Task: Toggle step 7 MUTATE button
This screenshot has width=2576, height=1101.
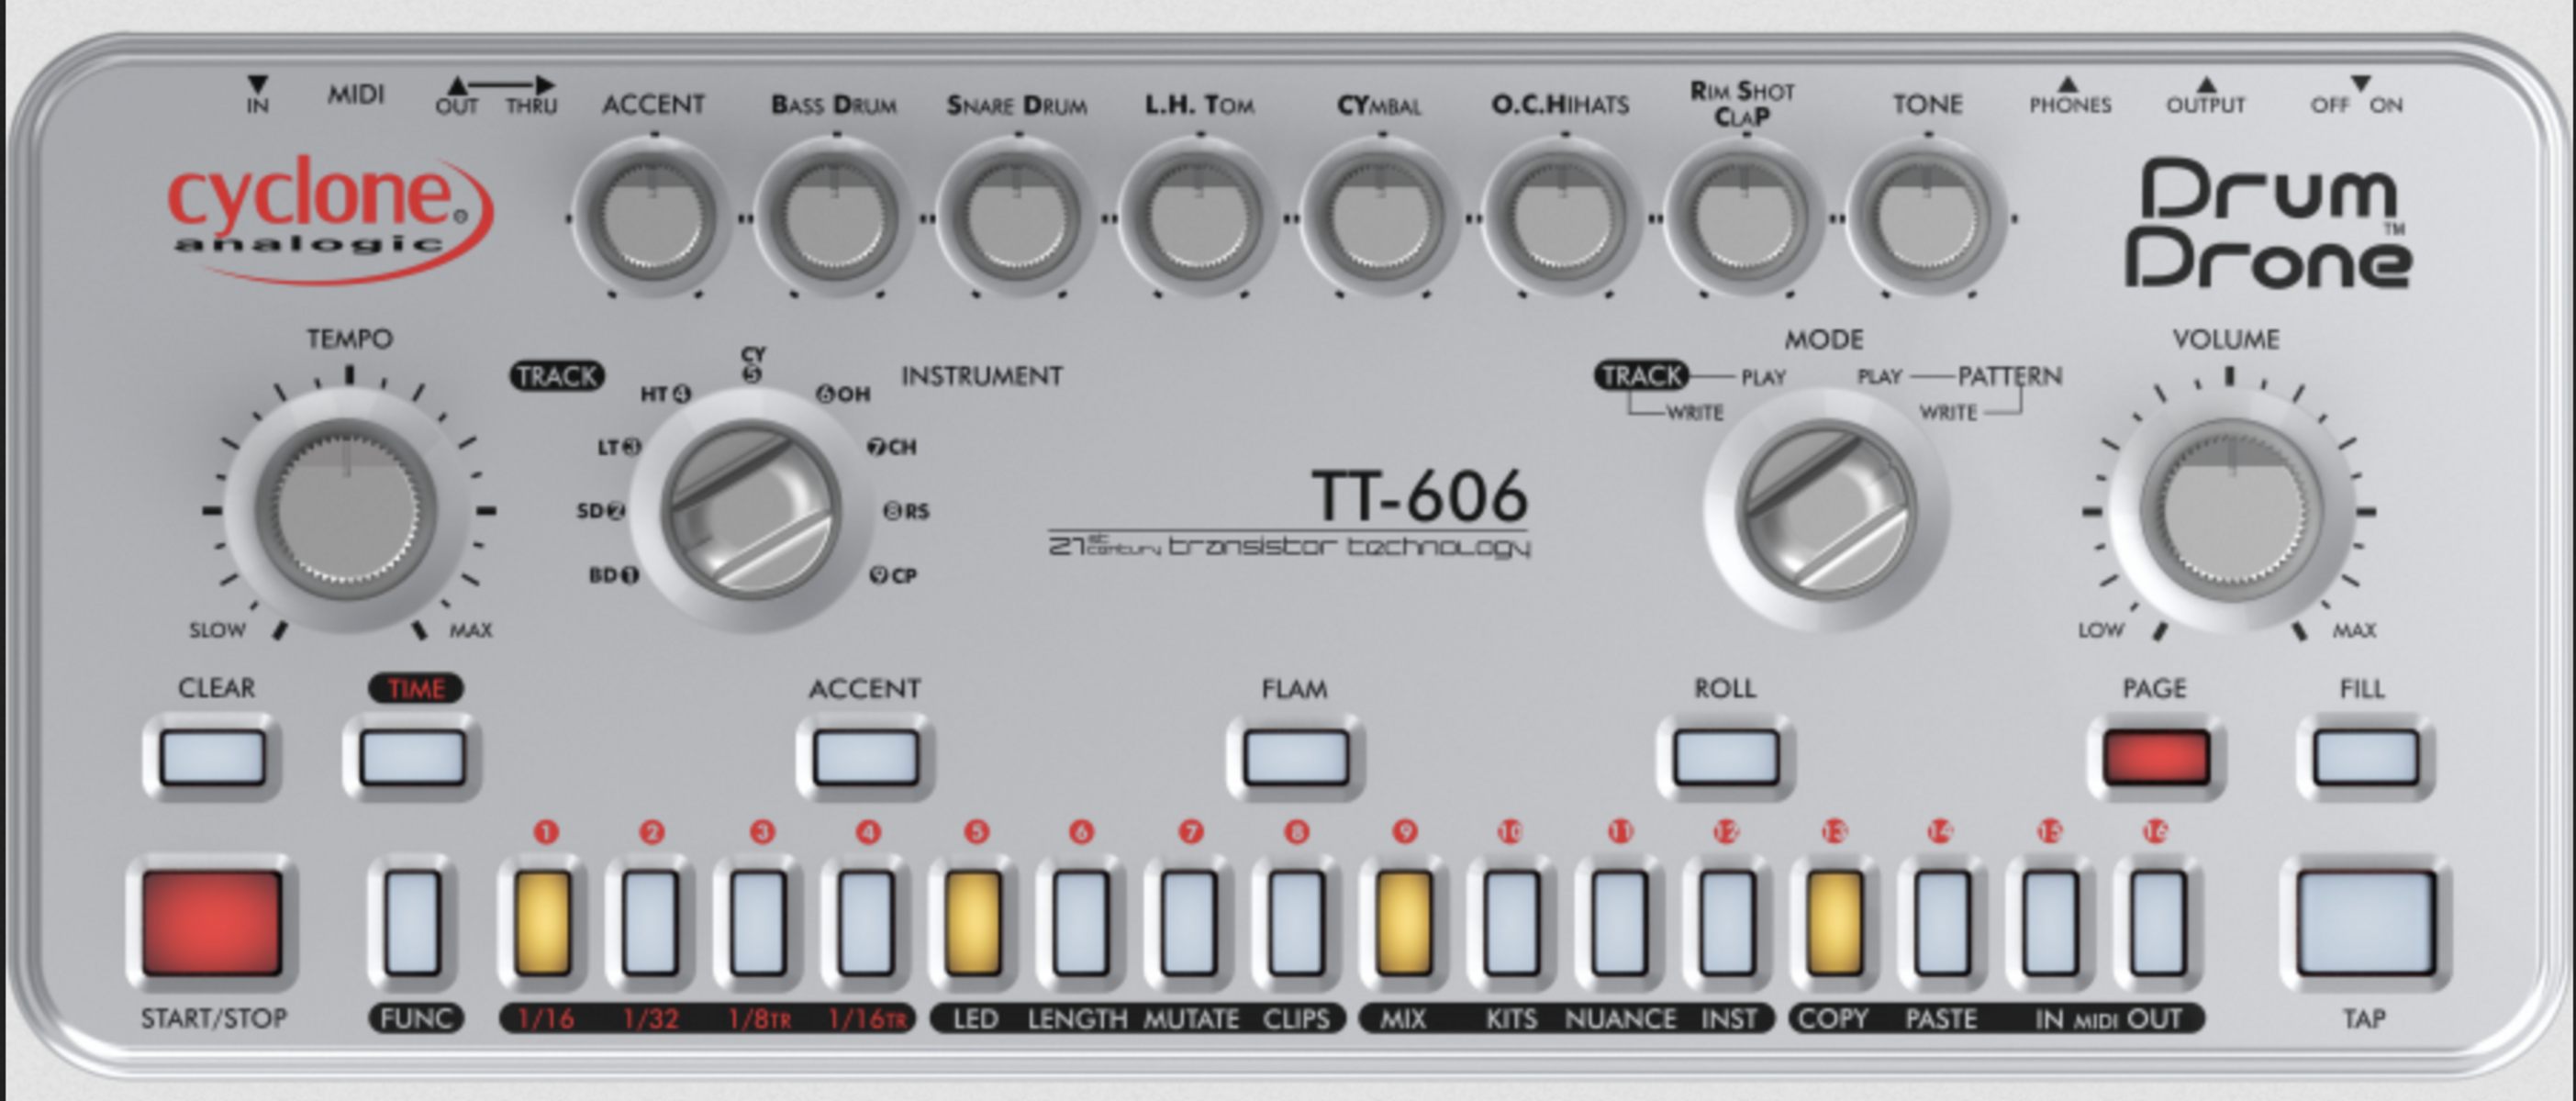Action: [x=1189, y=922]
